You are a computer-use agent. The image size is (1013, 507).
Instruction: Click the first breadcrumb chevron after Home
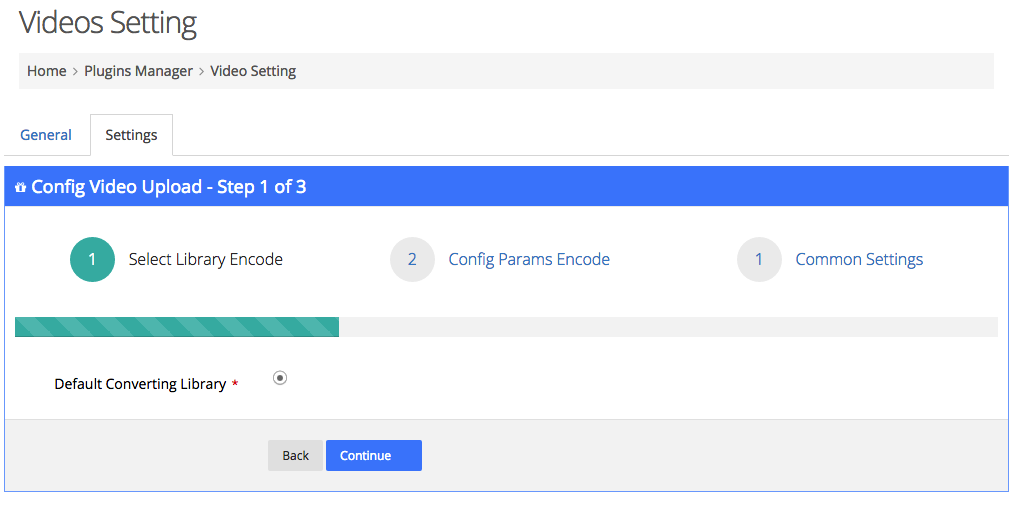click(75, 71)
